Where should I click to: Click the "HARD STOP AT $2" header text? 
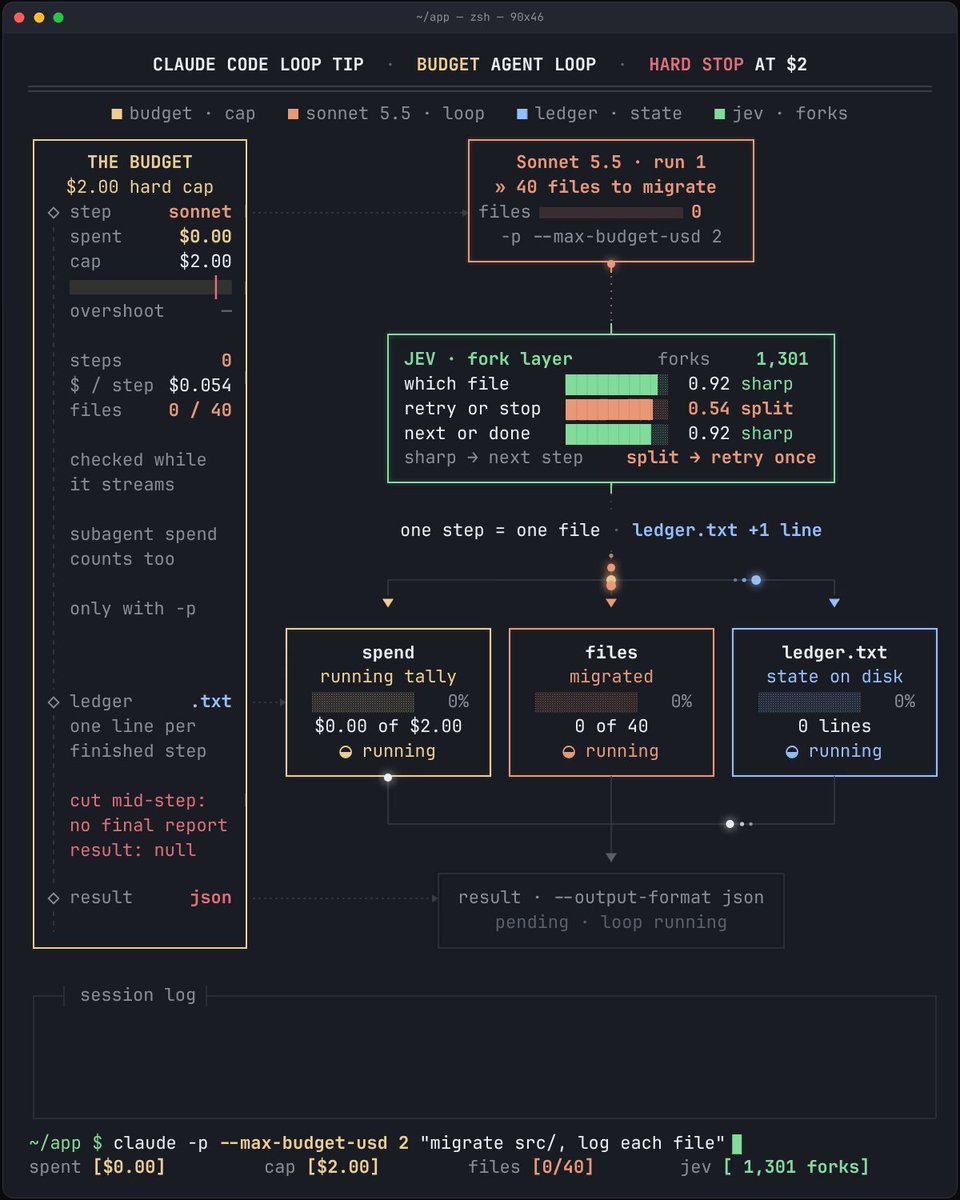pos(728,65)
